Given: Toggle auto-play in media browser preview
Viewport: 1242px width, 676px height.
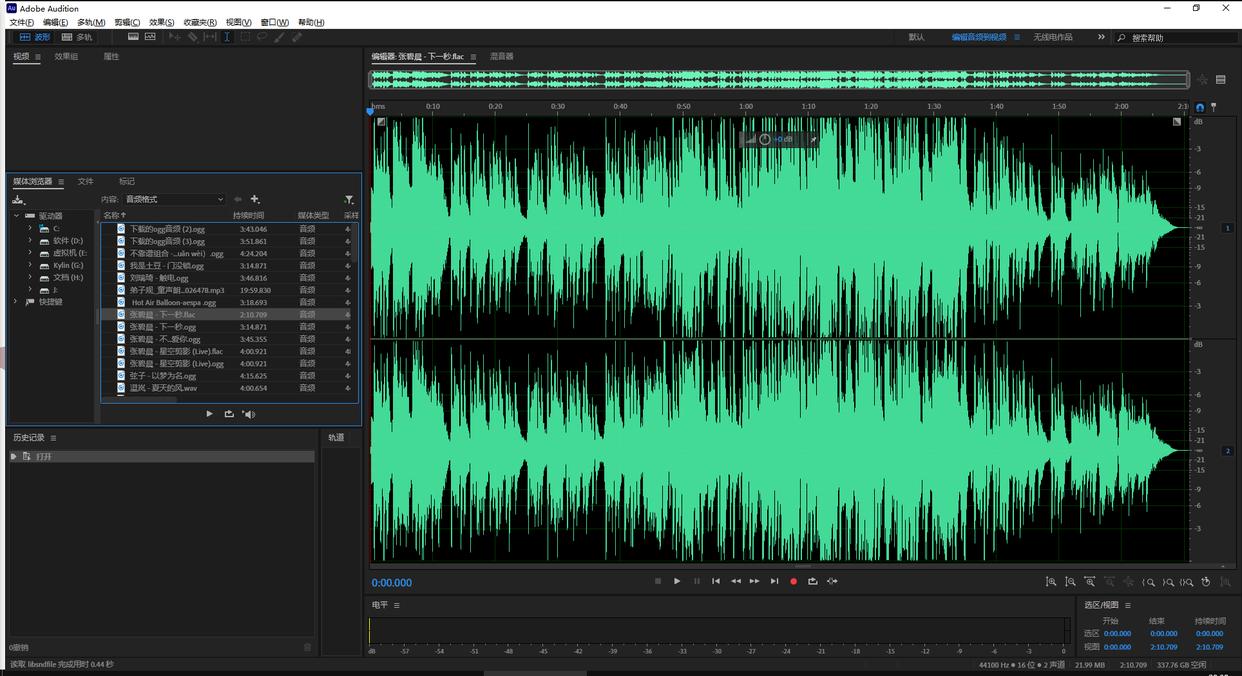Looking at the screenshot, I should (x=248, y=414).
